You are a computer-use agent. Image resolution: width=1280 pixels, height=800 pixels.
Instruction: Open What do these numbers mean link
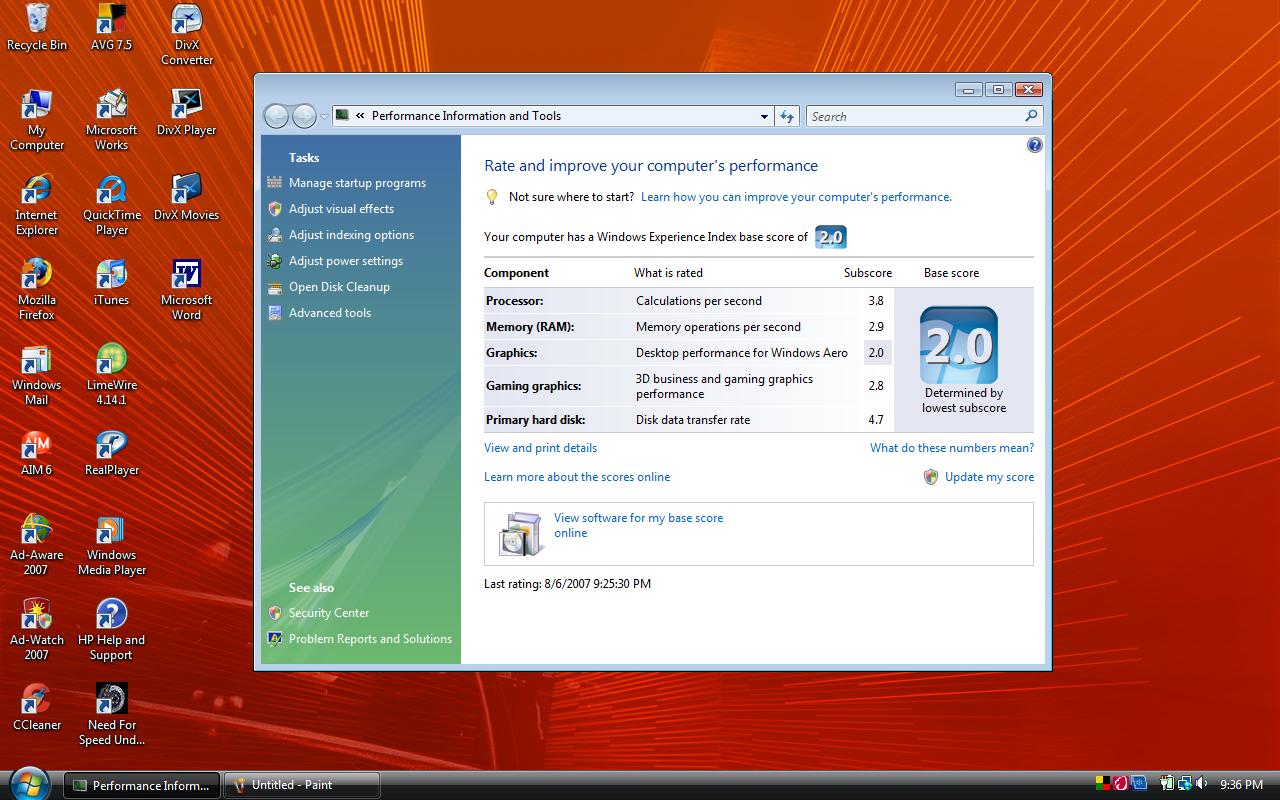(952, 448)
